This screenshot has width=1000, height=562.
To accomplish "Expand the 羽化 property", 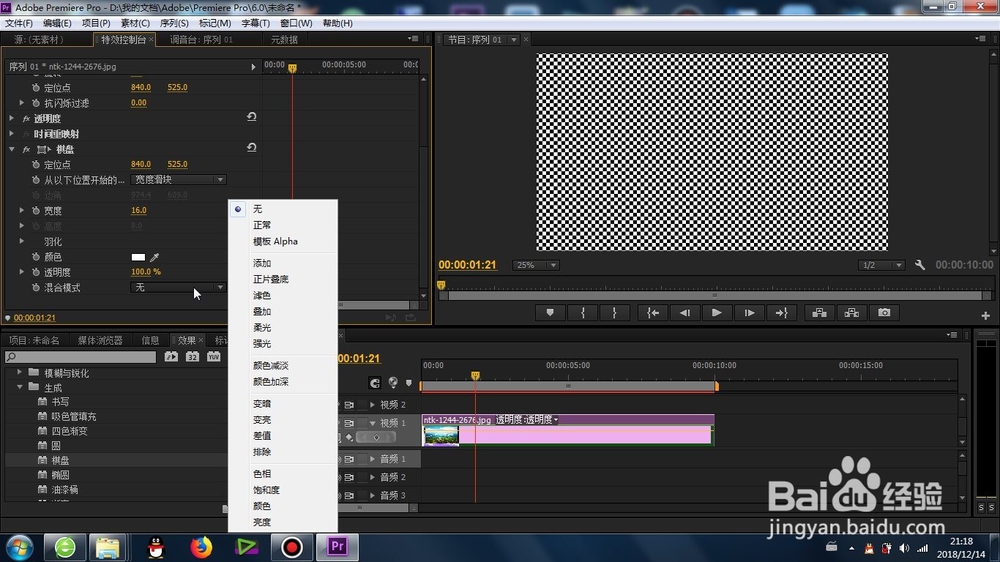I will pyautogui.click(x=22, y=241).
